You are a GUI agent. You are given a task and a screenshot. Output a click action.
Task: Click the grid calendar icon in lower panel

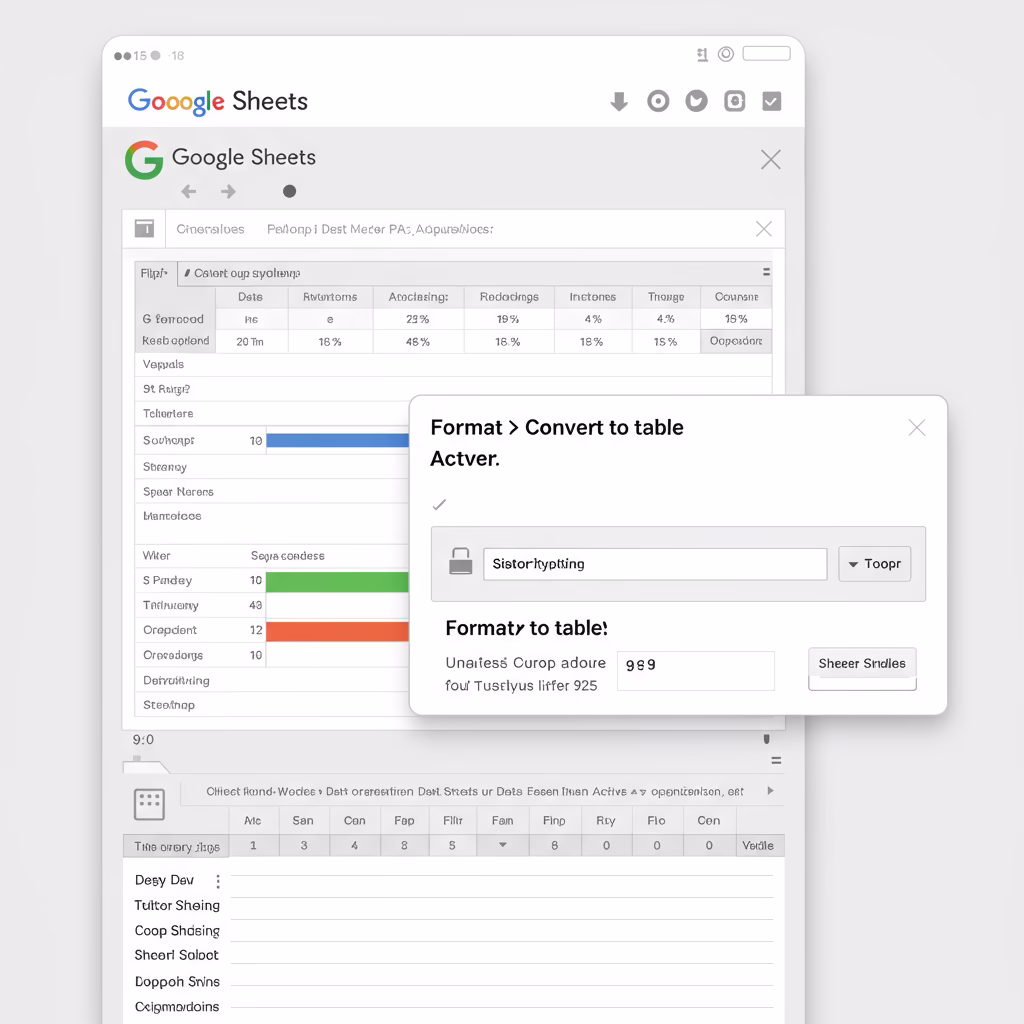pos(149,804)
